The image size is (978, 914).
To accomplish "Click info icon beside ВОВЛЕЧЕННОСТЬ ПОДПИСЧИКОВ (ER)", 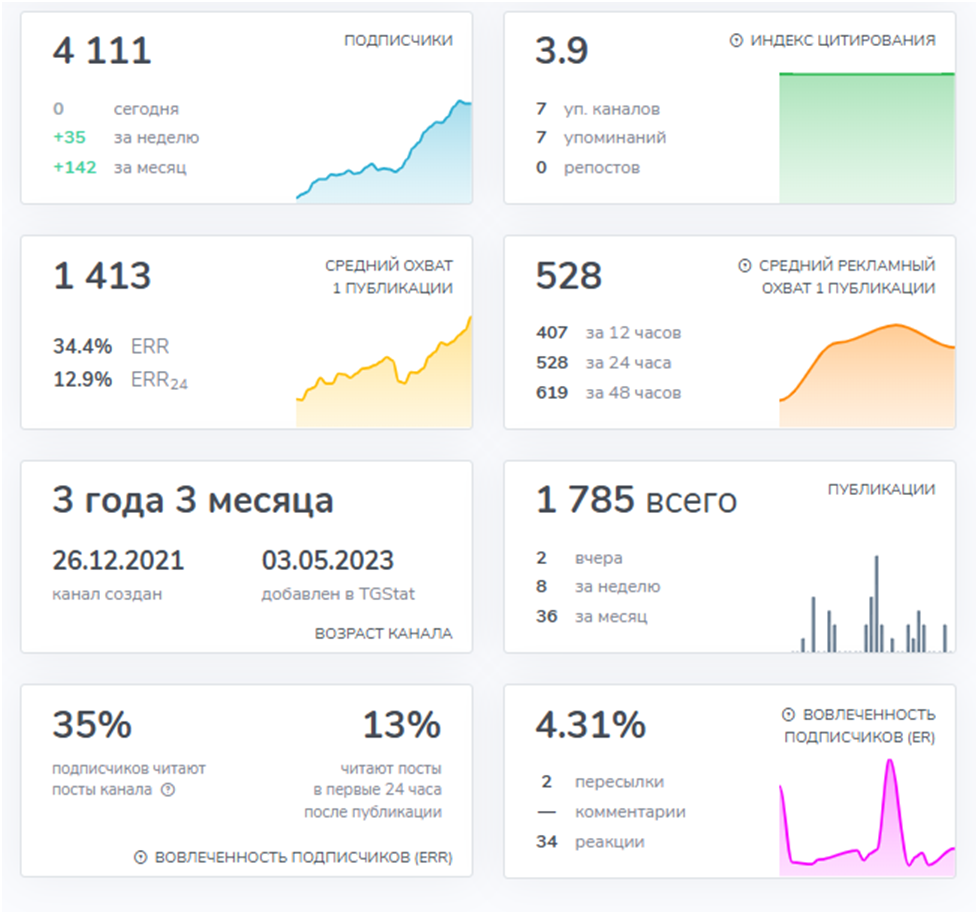I will coord(788,715).
